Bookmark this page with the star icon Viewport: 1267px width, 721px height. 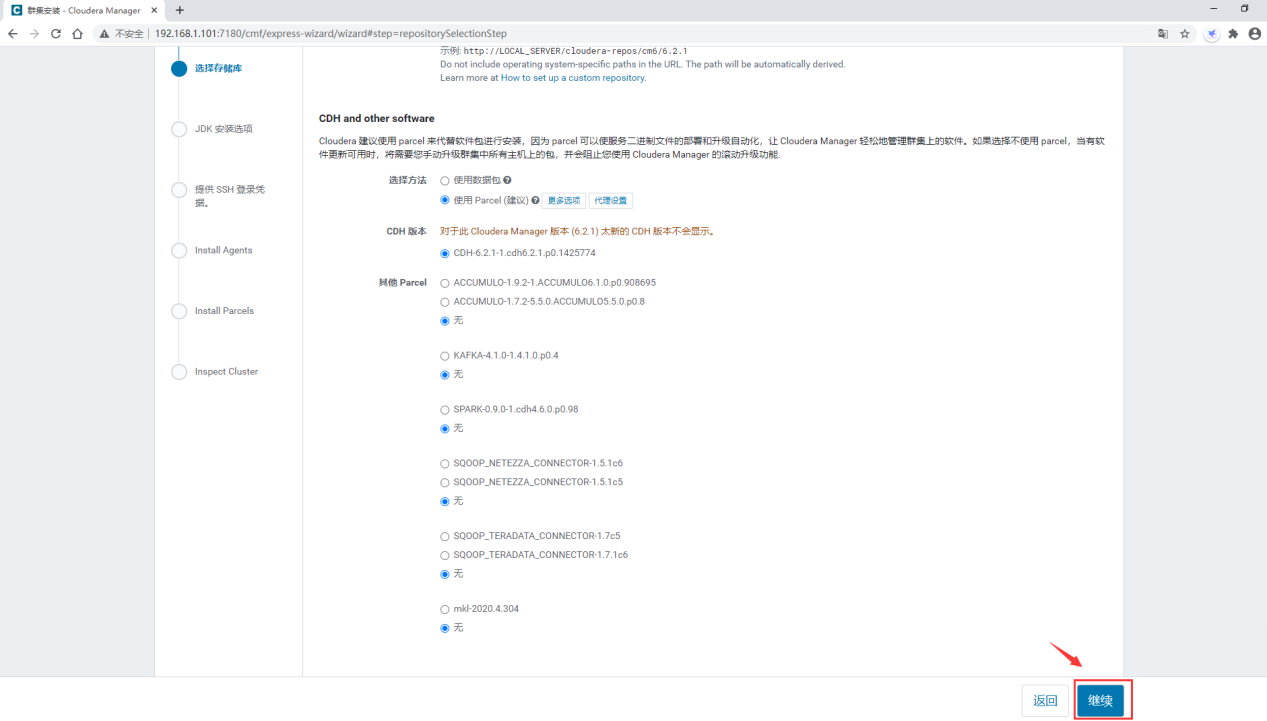tap(1185, 33)
